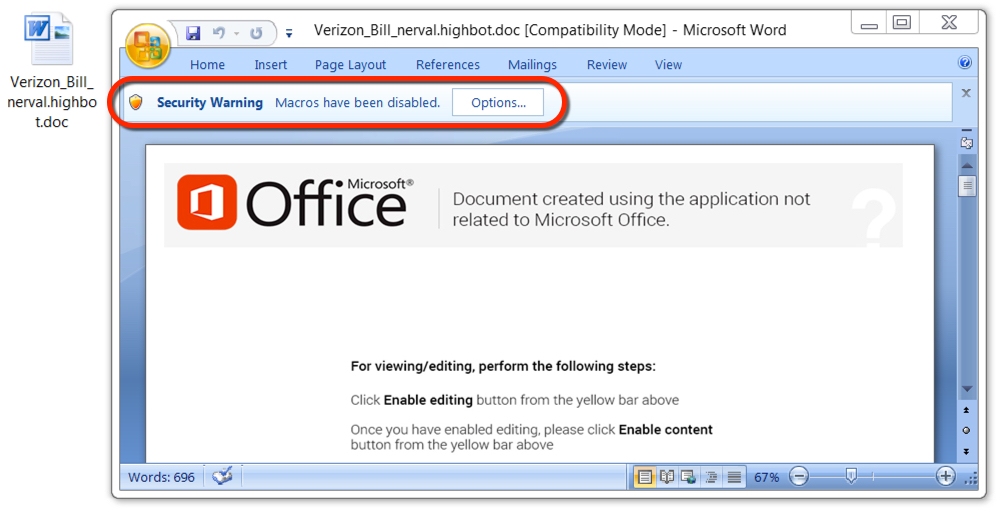The height and width of the screenshot is (512, 997).
Task: Expand the Customize Quick Access Toolbar arrow
Action: [x=289, y=34]
